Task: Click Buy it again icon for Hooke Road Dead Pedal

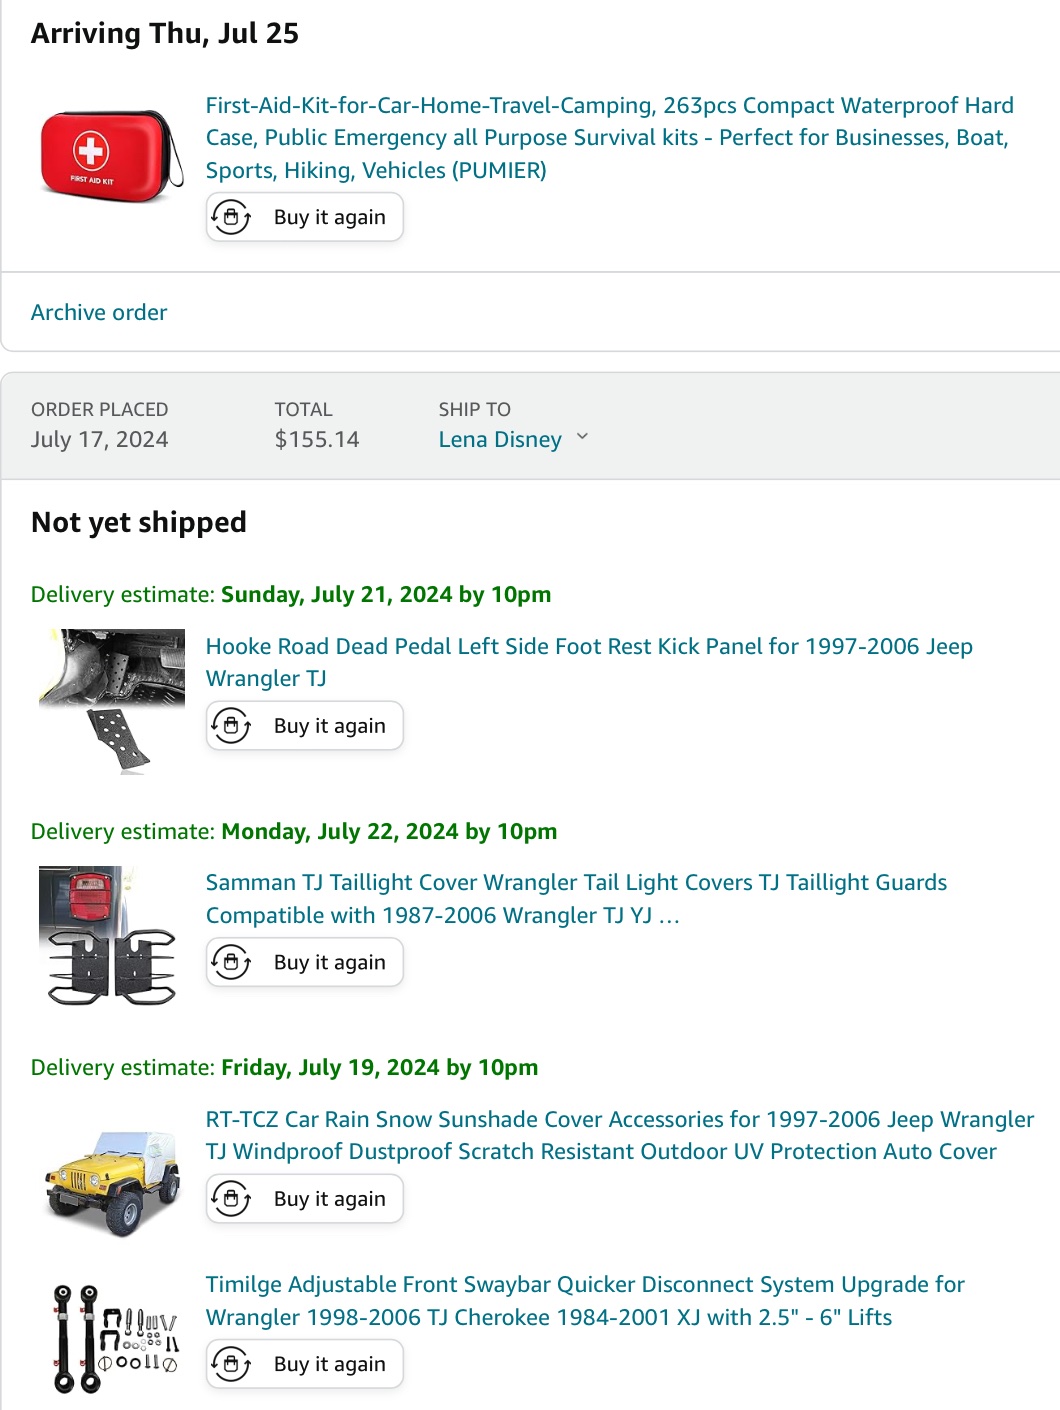Action: 231,726
